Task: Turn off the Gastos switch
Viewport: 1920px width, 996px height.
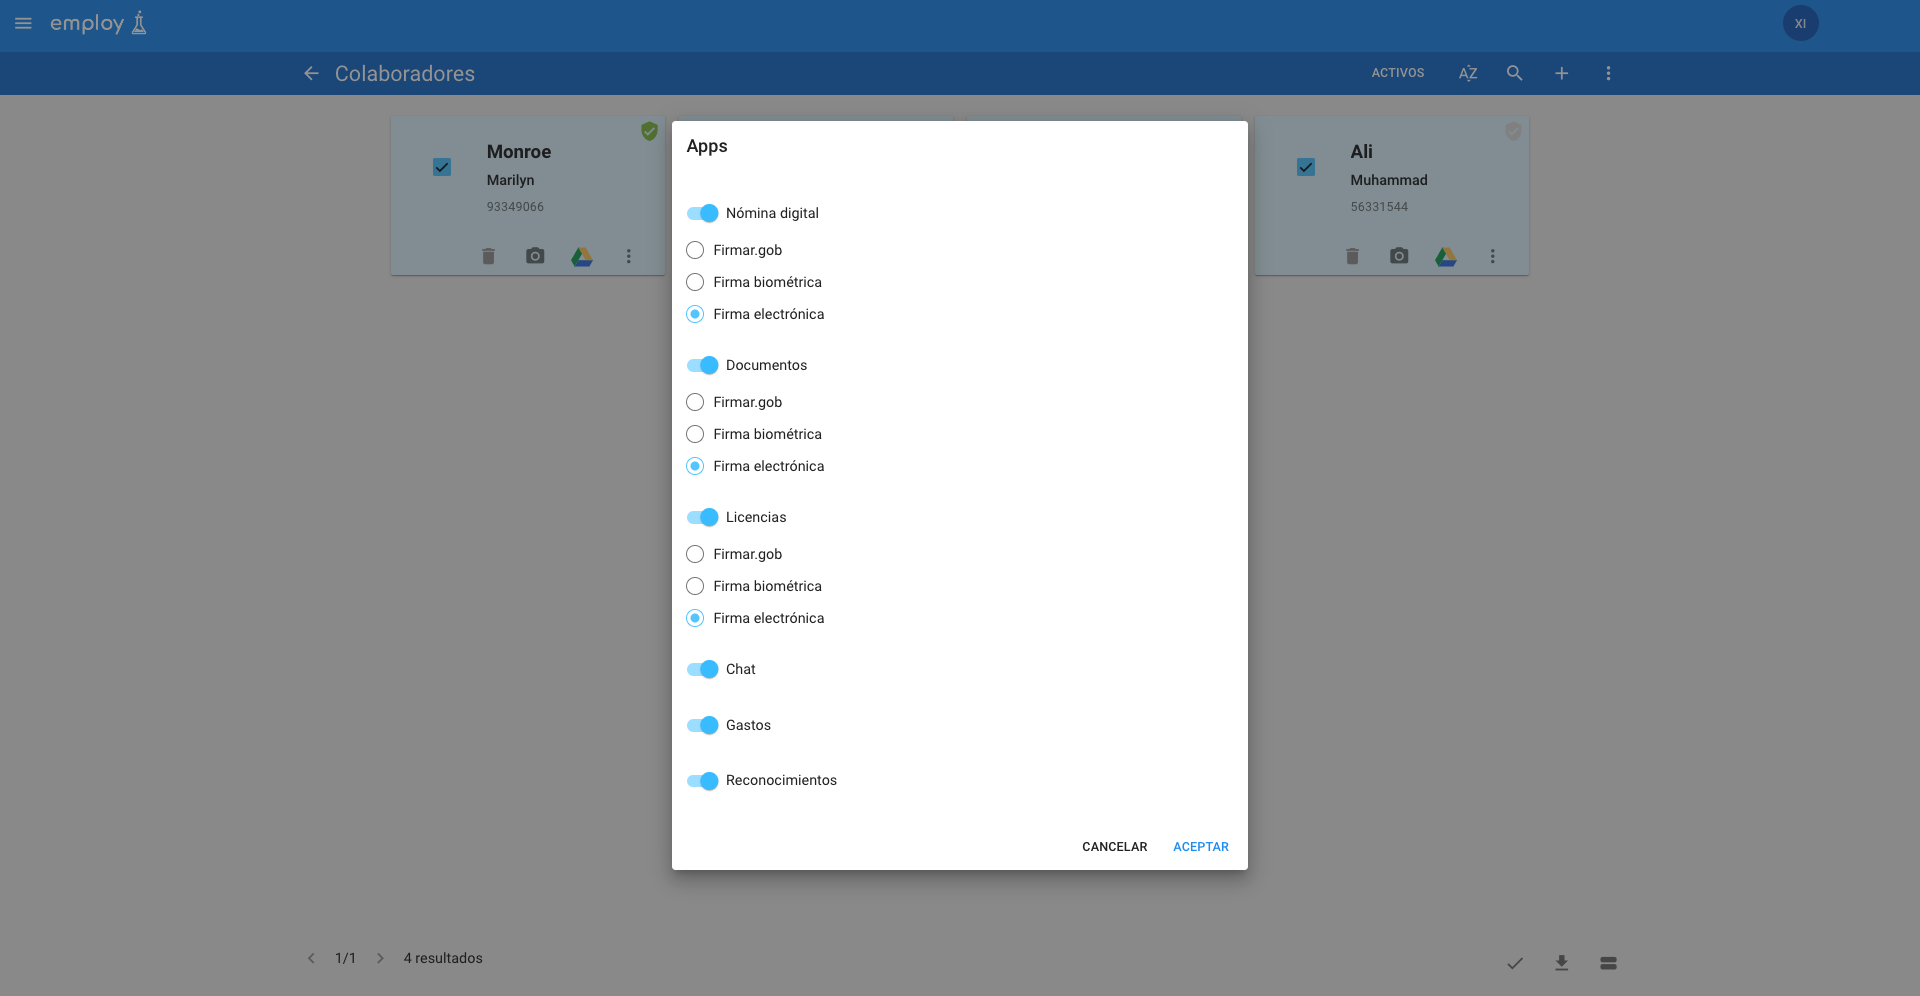Action: (703, 725)
